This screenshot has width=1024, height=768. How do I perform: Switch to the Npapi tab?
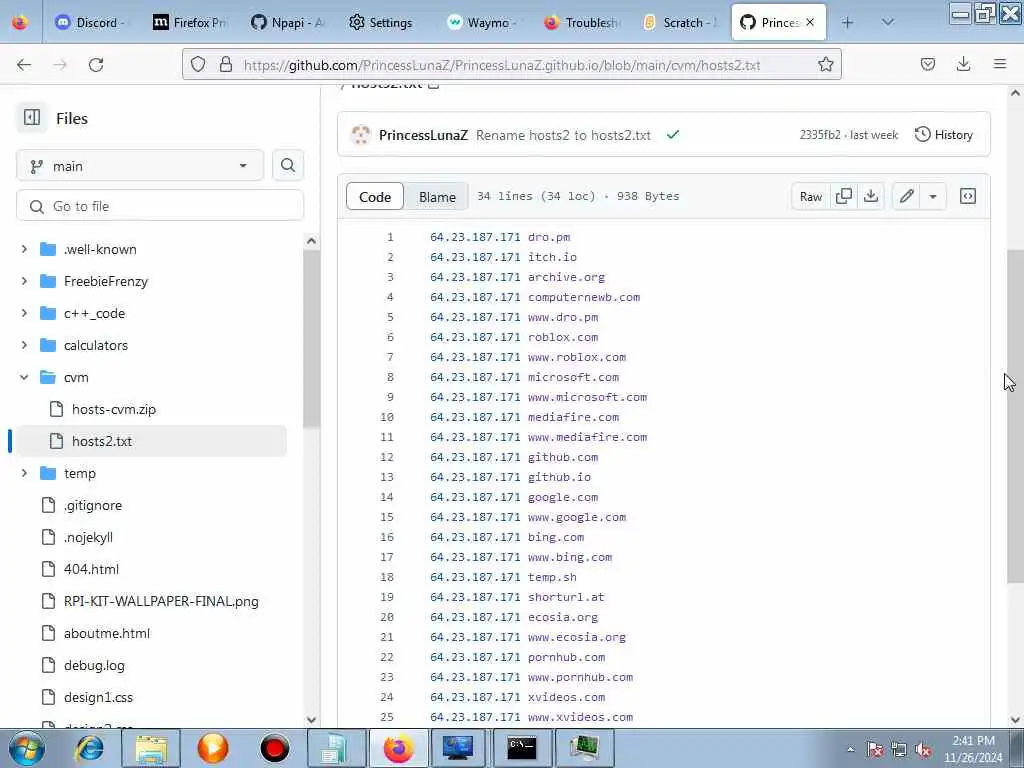click(x=288, y=22)
